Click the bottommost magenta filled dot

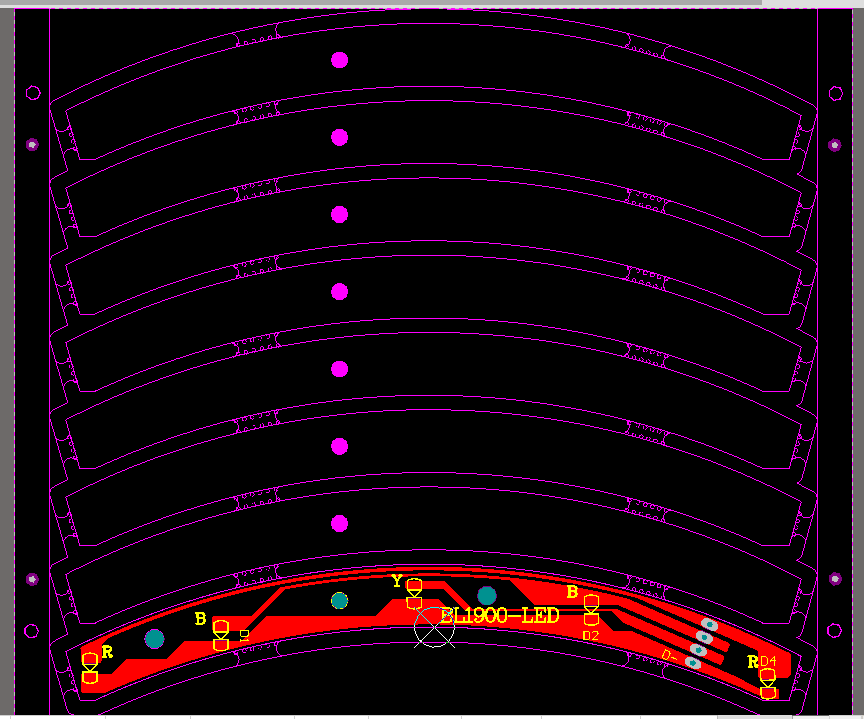click(339, 523)
